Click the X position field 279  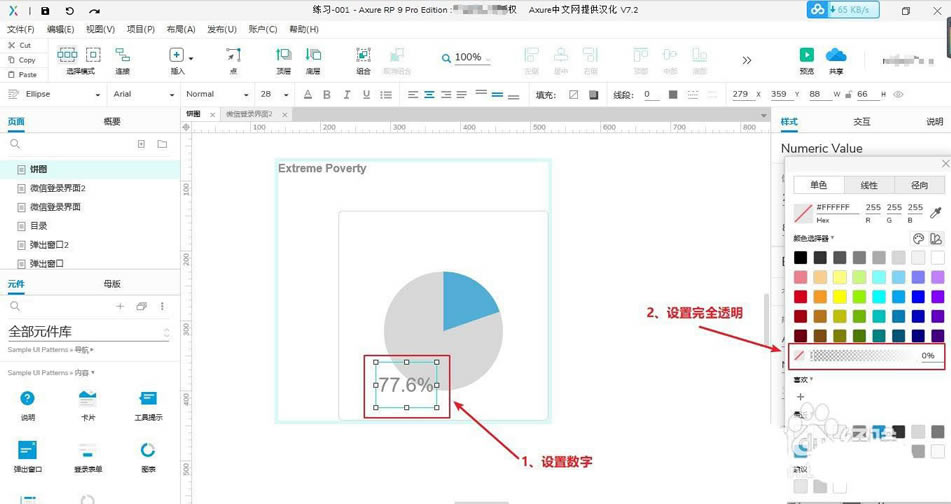click(x=741, y=95)
